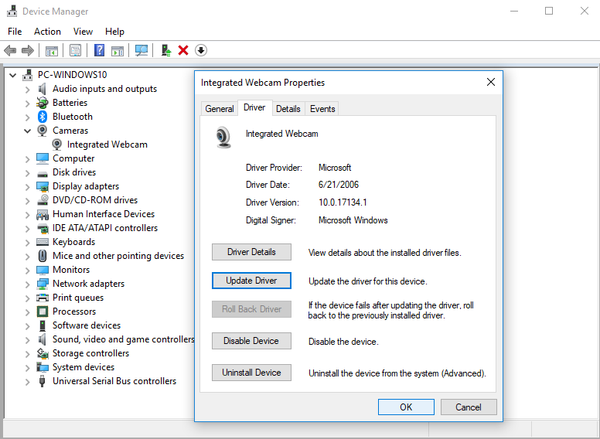This screenshot has width=600, height=439.
Task: Expand Universal Serial Bus controllers
Action: click(28, 381)
